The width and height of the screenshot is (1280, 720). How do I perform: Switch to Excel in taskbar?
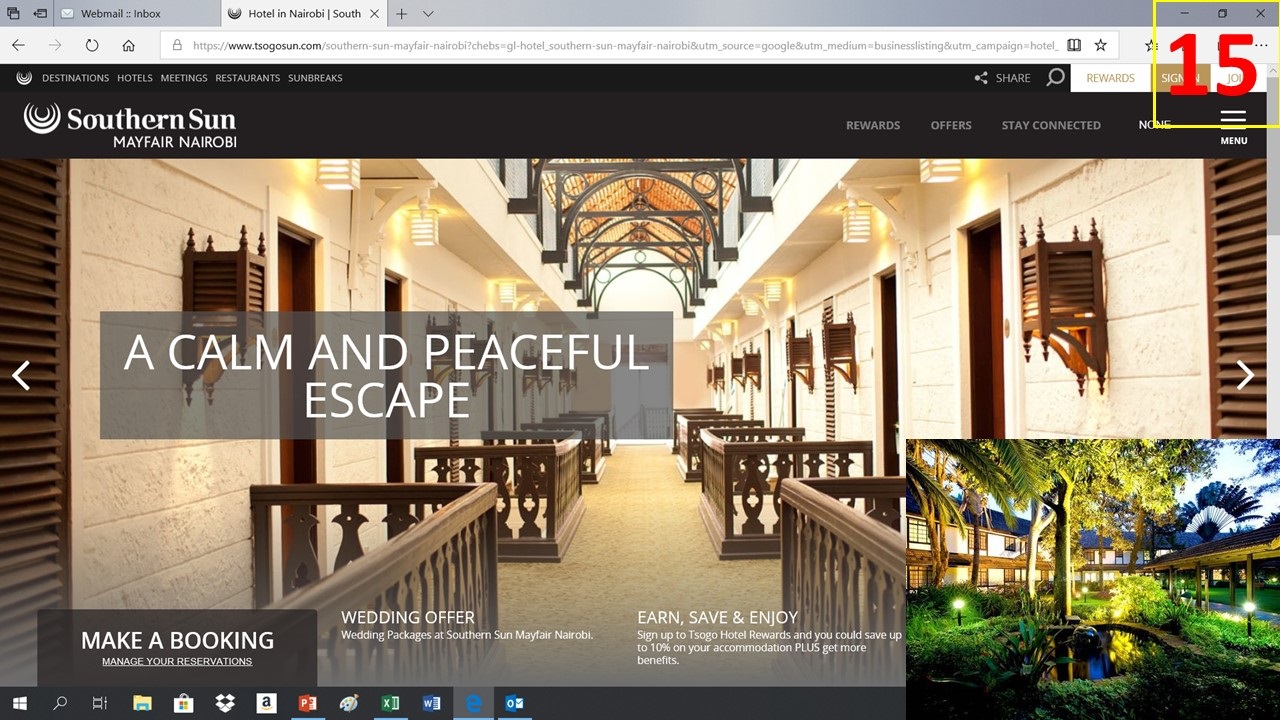(x=390, y=703)
